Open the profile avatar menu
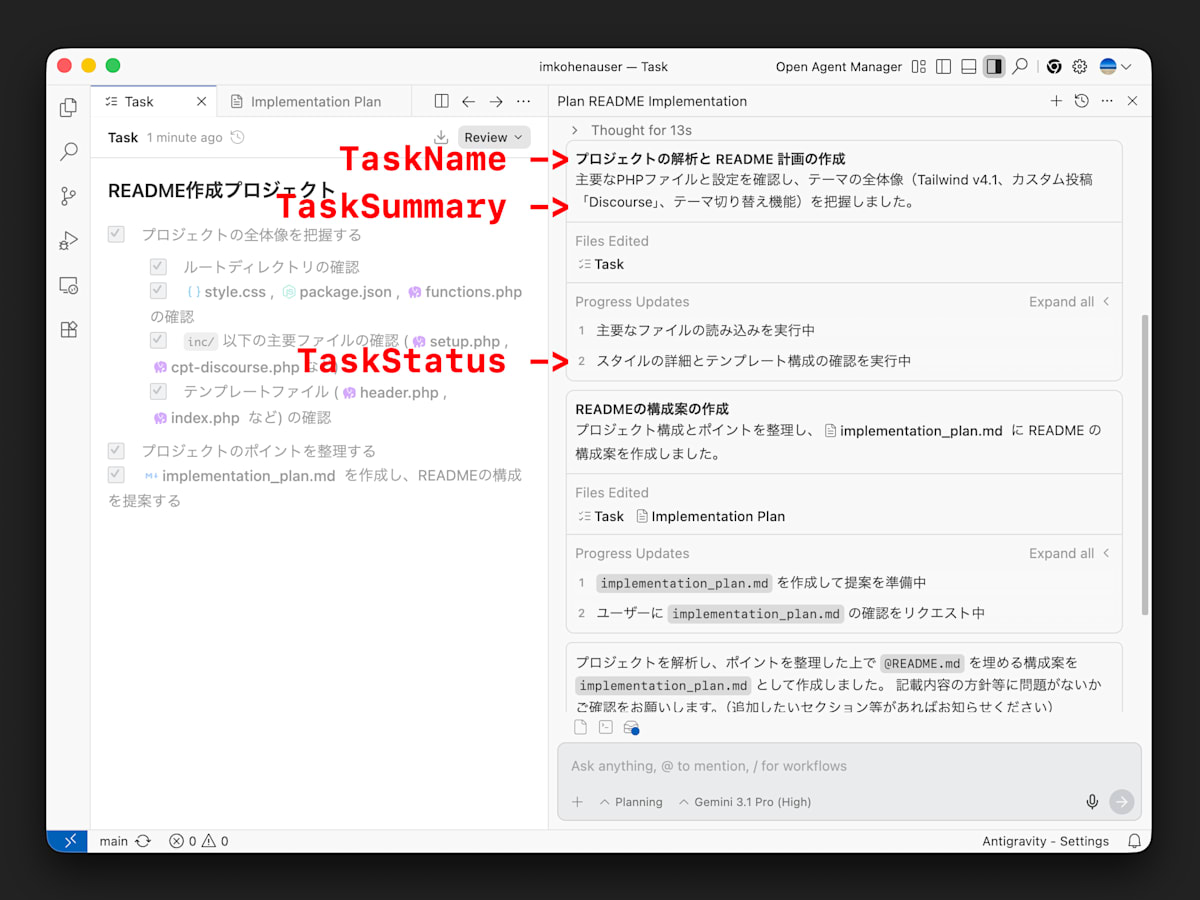 tap(1115, 67)
